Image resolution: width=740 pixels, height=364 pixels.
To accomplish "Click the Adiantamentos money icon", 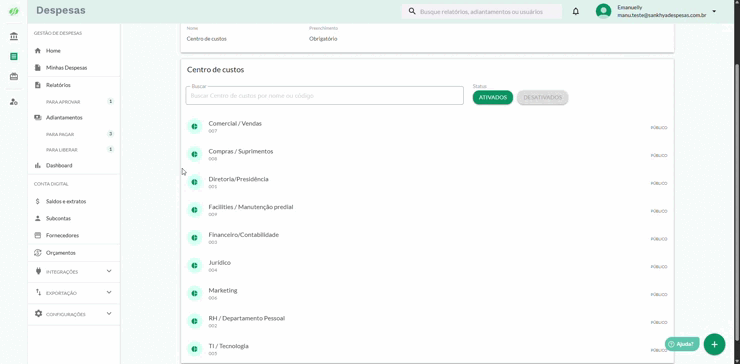I will click(x=38, y=117).
